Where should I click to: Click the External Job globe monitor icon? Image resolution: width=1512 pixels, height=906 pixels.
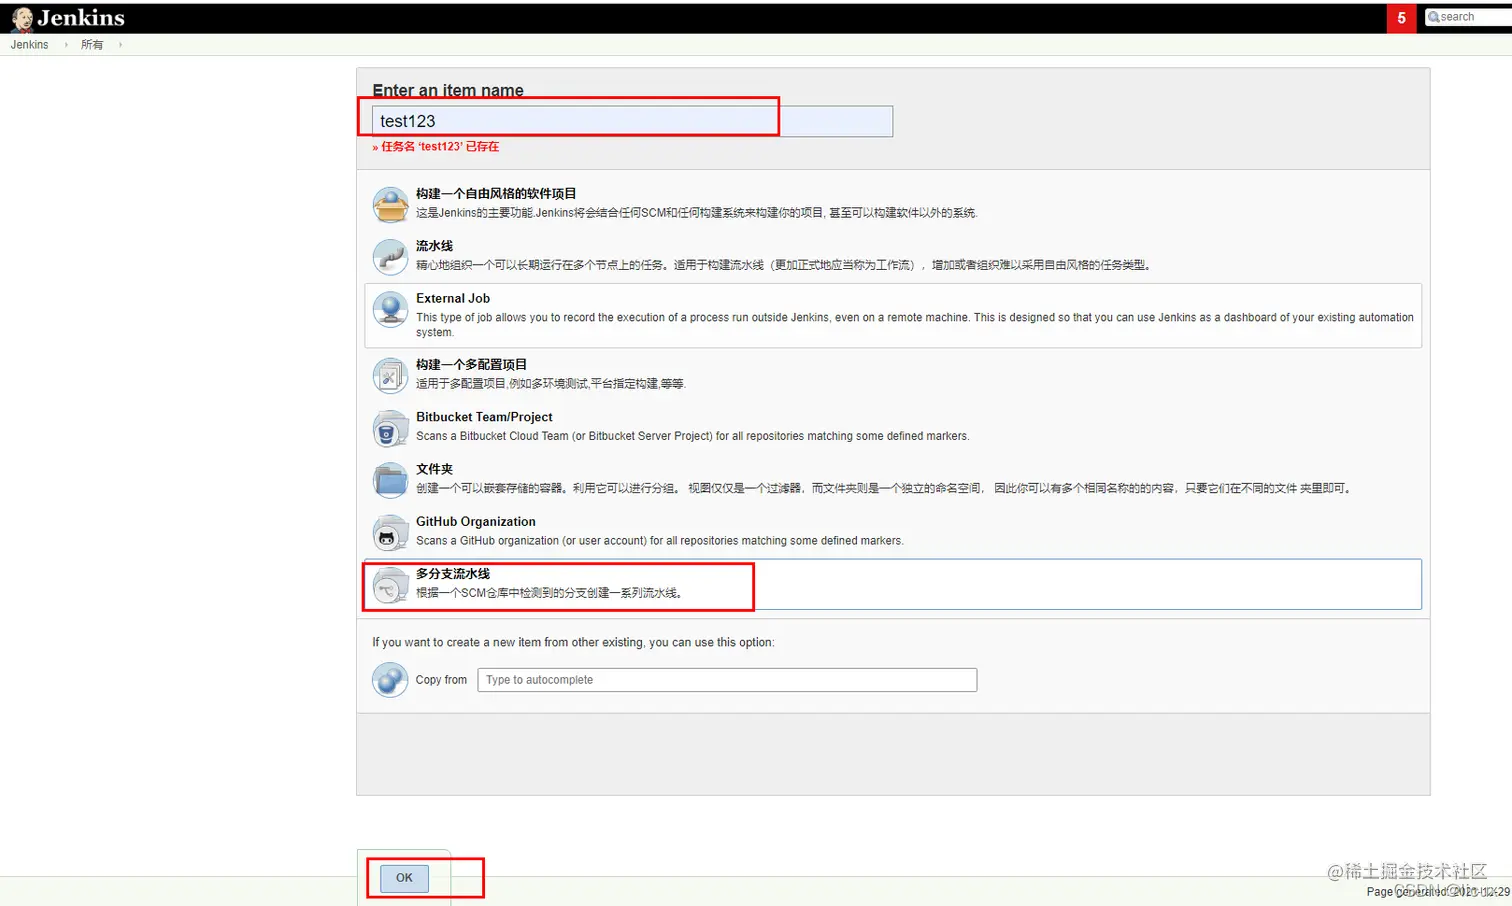(x=390, y=309)
